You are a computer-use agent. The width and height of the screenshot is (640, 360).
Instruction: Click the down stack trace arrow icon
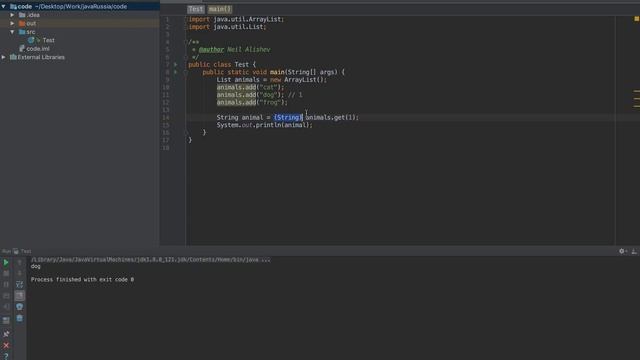tap(20, 273)
